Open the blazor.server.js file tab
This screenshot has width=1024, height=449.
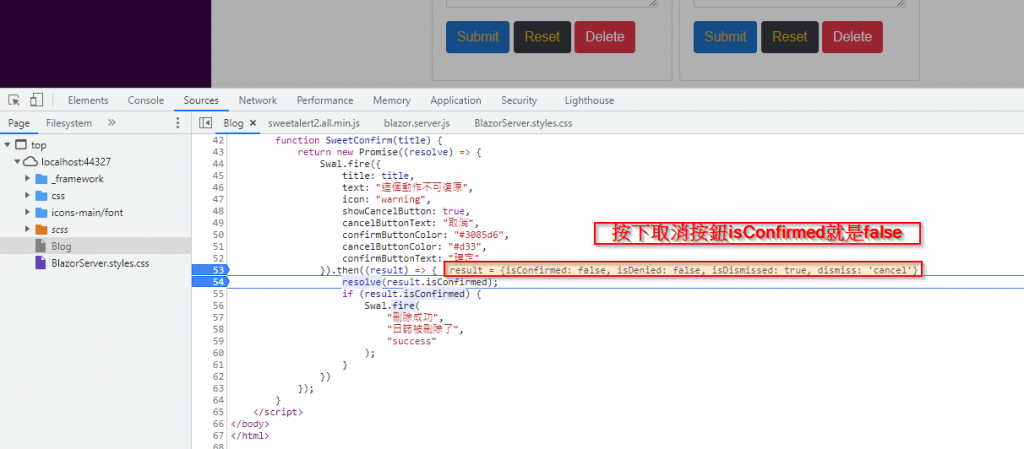(417, 123)
